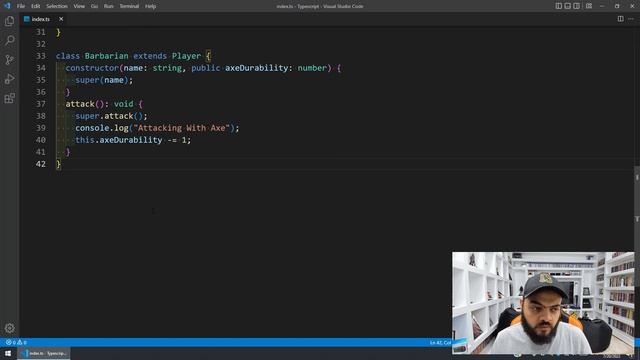Open the Selection menu

(x=57, y=6)
